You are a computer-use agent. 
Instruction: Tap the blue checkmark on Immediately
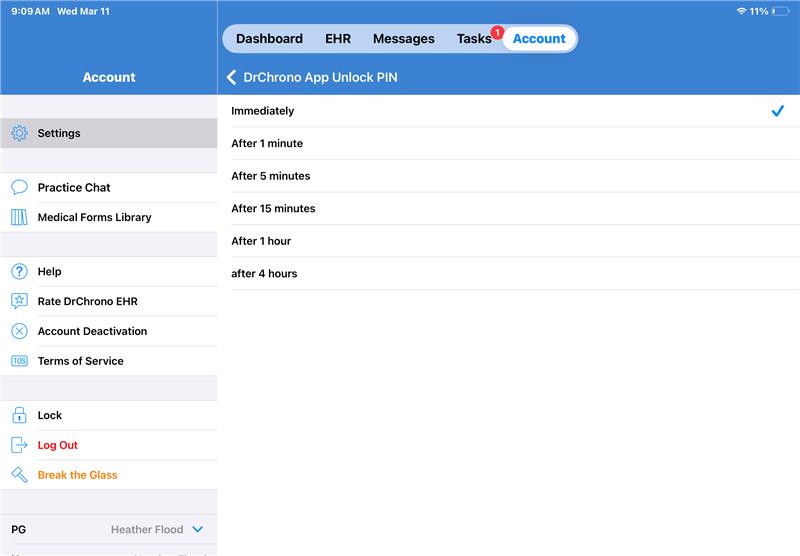[x=778, y=111]
